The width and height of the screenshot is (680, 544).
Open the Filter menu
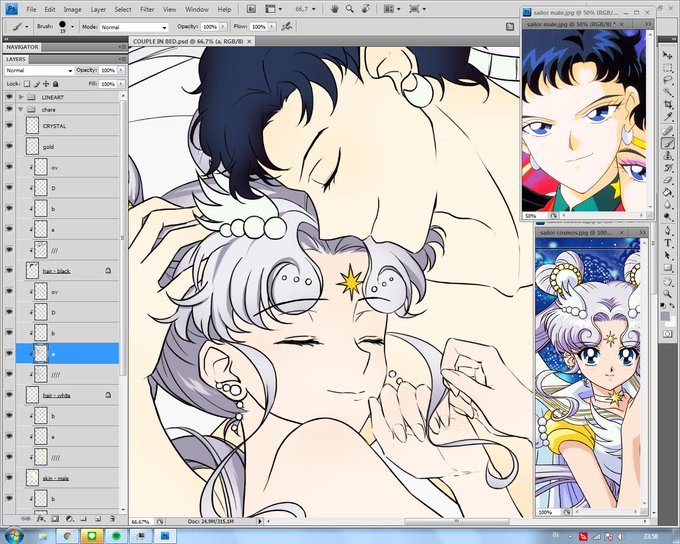click(x=147, y=9)
